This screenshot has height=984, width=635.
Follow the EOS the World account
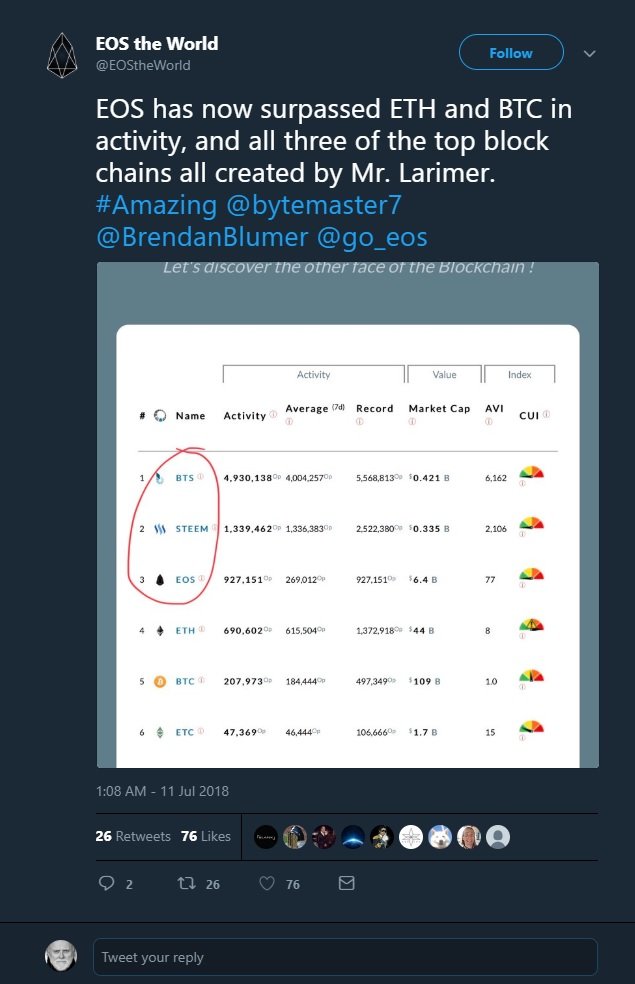511,52
